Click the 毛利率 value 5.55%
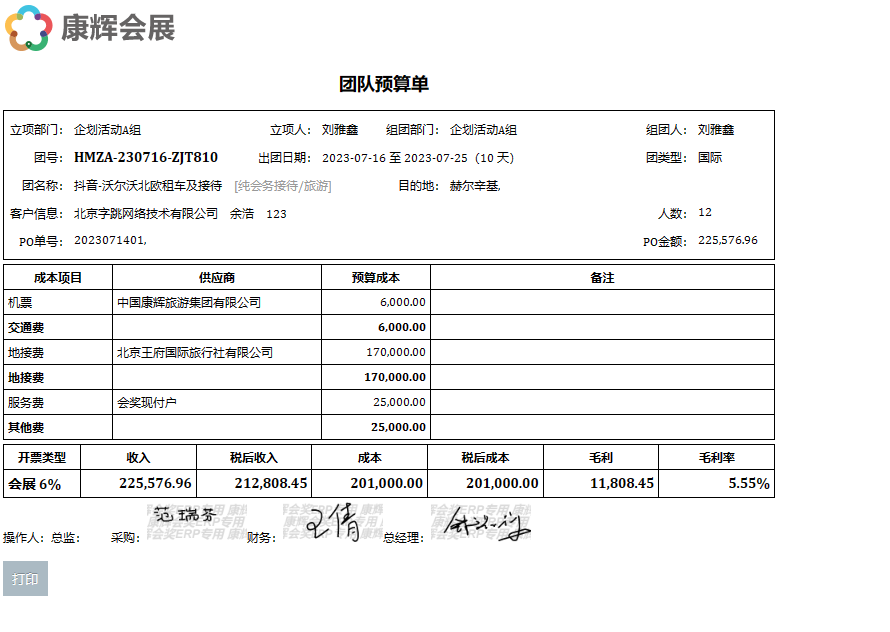The width and height of the screenshot is (890, 632). pyautogui.click(x=748, y=484)
